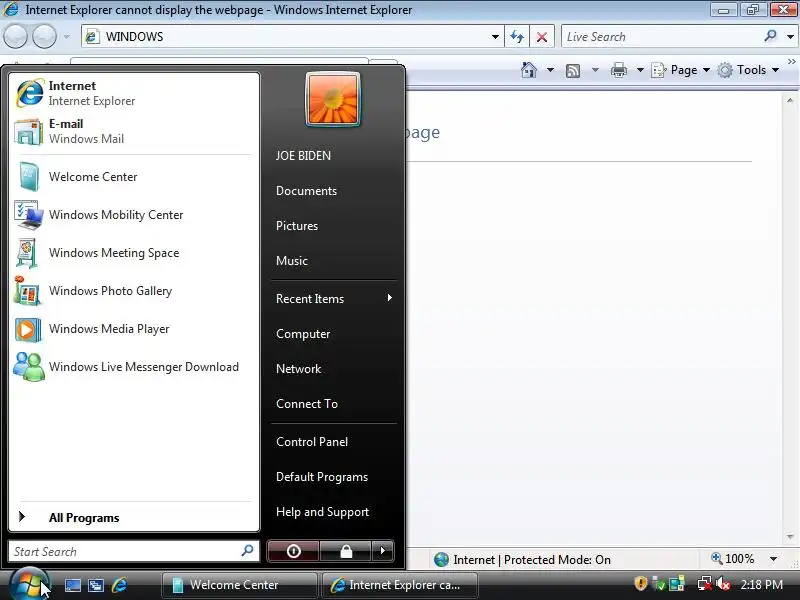Screen dimensions: 800x600
Task: Open Feeds dropdown arrow
Action: [595, 70]
